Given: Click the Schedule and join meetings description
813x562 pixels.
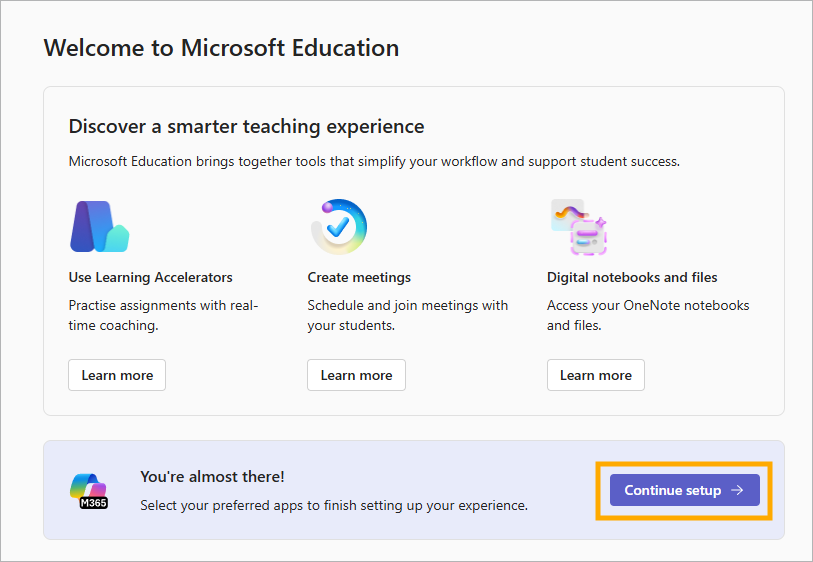Looking at the screenshot, I should pos(408,315).
